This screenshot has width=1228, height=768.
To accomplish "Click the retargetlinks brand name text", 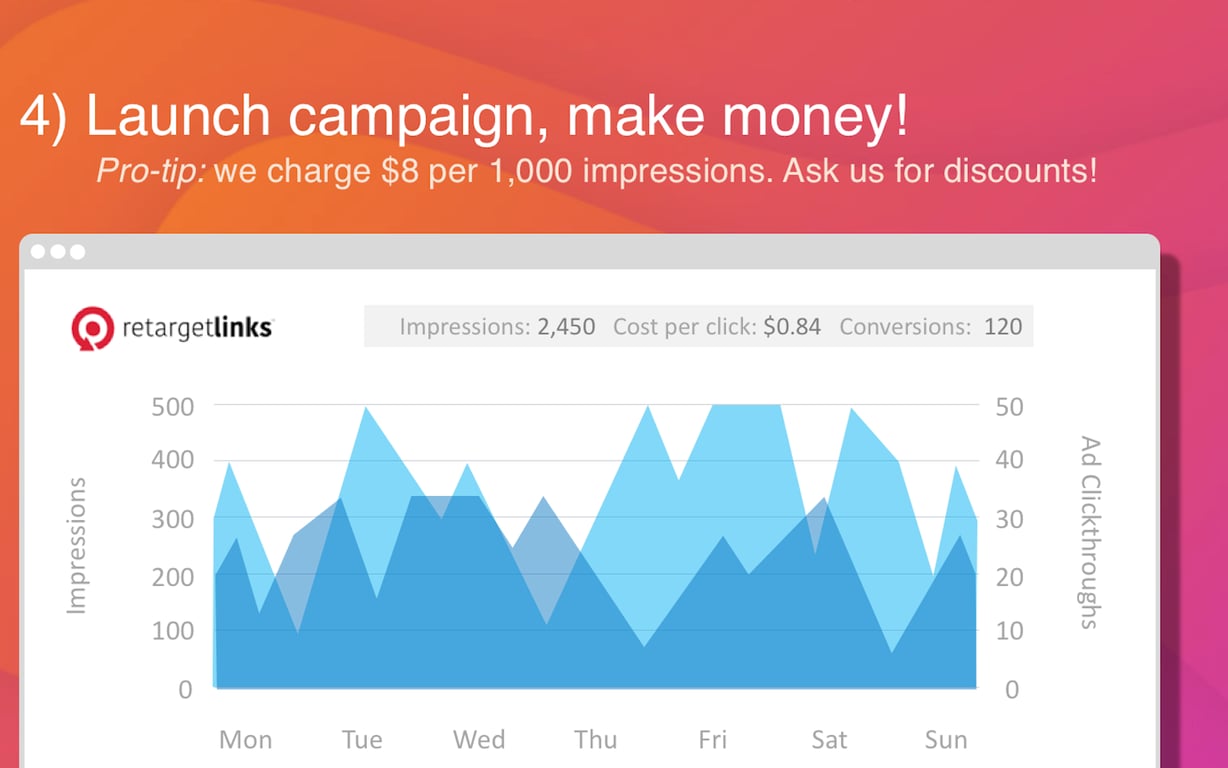I will pyautogui.click(x=196, y=327).
